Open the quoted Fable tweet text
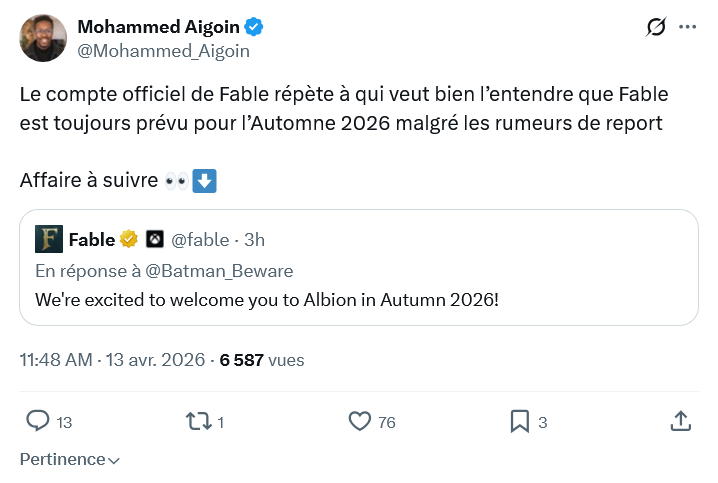Image resolution: width=718 pixels, height=483 pixels. (266, 299)
